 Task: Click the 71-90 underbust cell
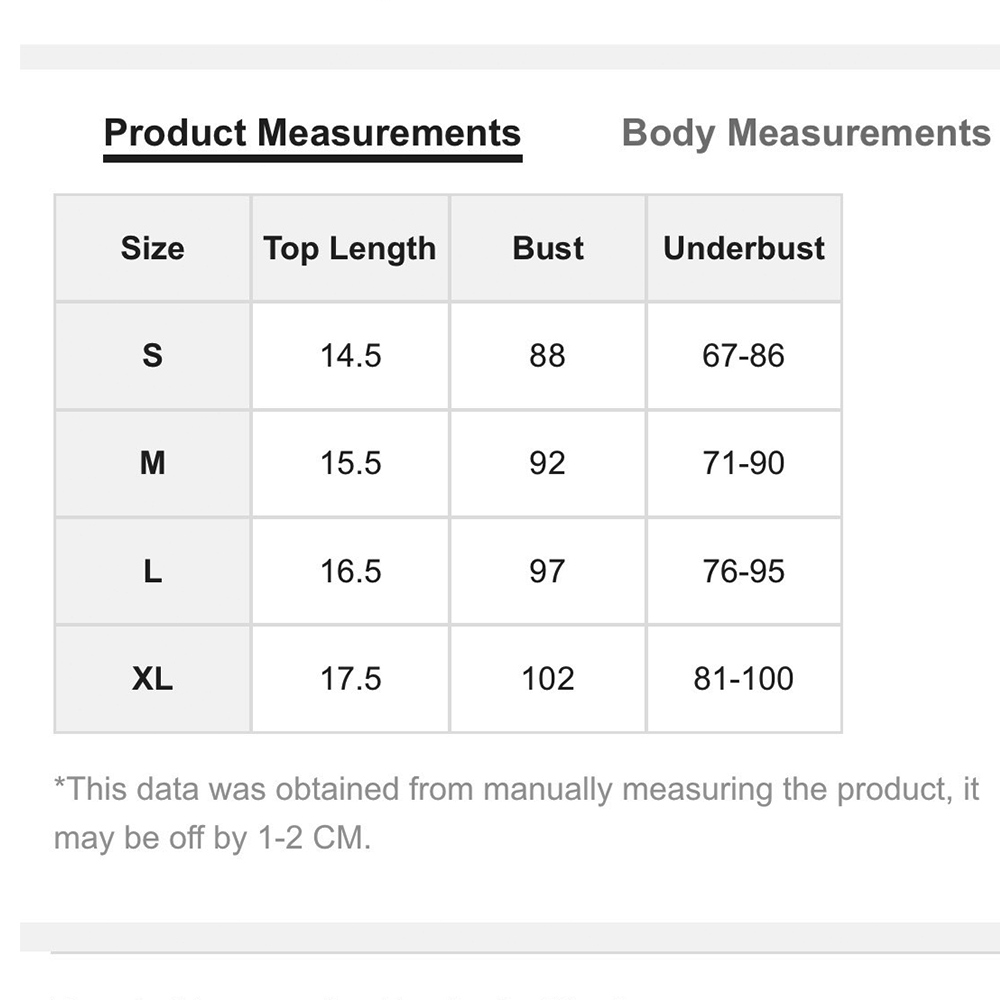coord(744,463)
